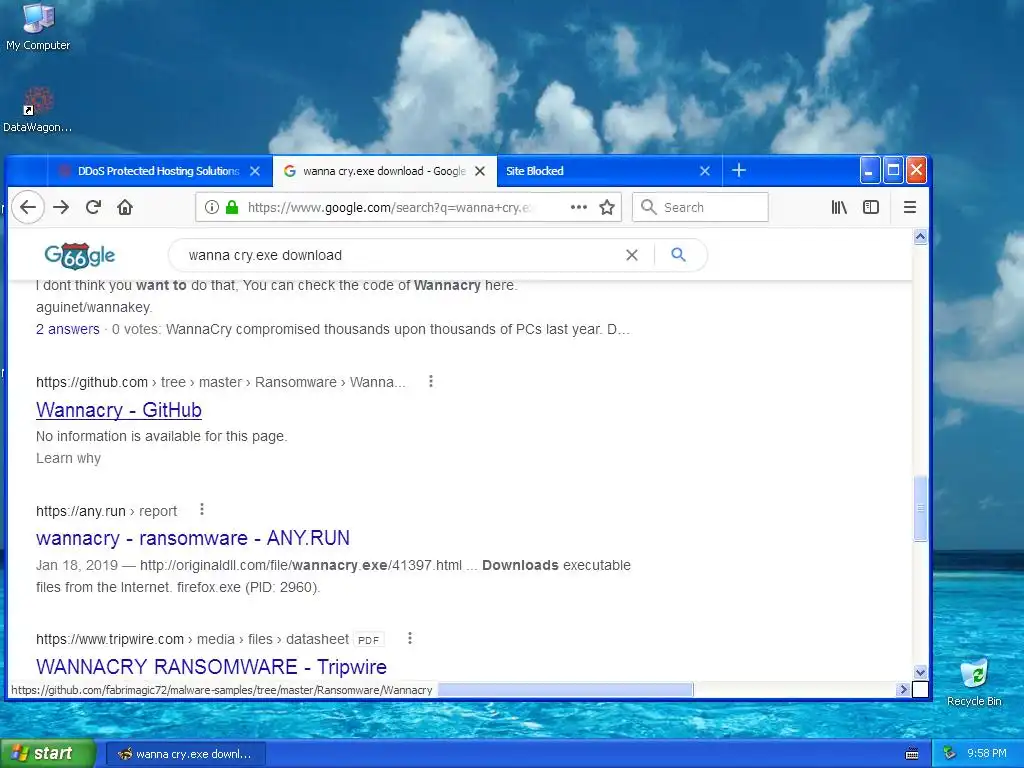This screenshot has width=1024, height=768.
Task: Open page actions three-dot menu
Action: (579, 208)
